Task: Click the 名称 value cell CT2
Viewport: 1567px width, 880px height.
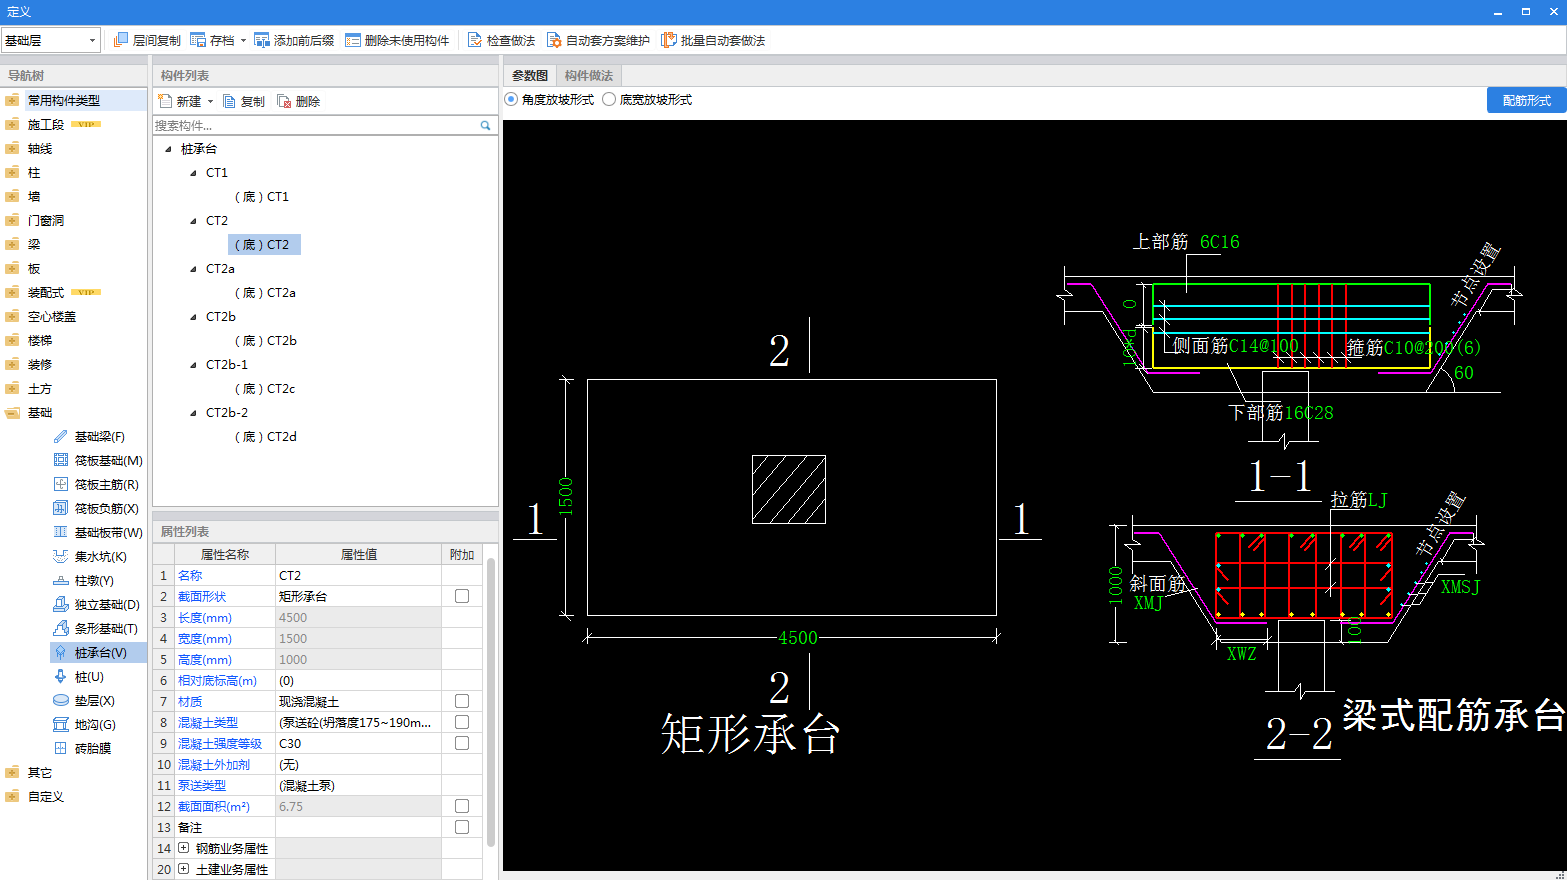Action: tap(358, 575)
